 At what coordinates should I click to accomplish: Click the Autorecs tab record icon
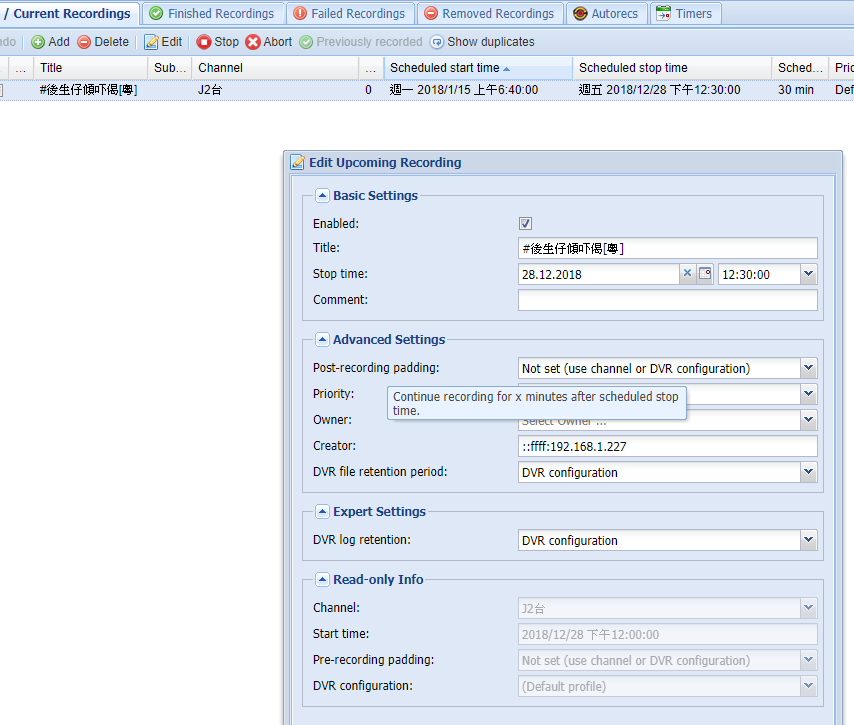click(x=581, y=14)
